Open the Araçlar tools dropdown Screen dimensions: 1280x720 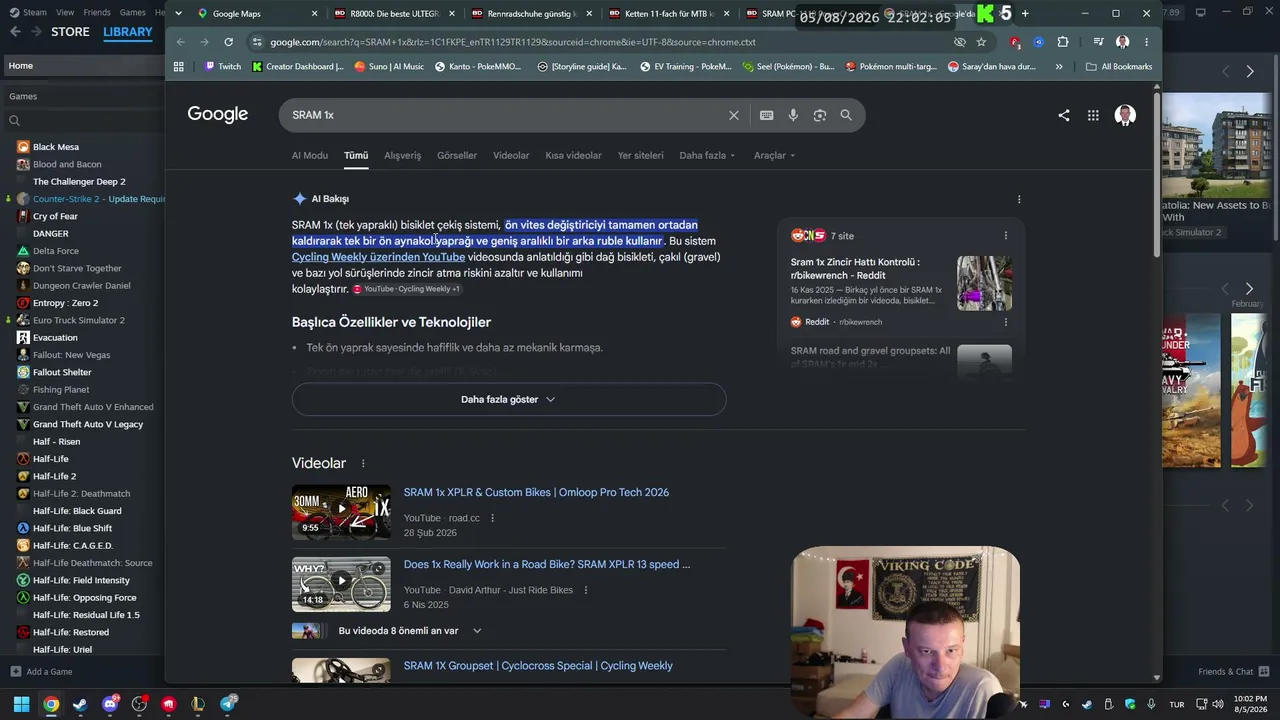pos(775,155)
